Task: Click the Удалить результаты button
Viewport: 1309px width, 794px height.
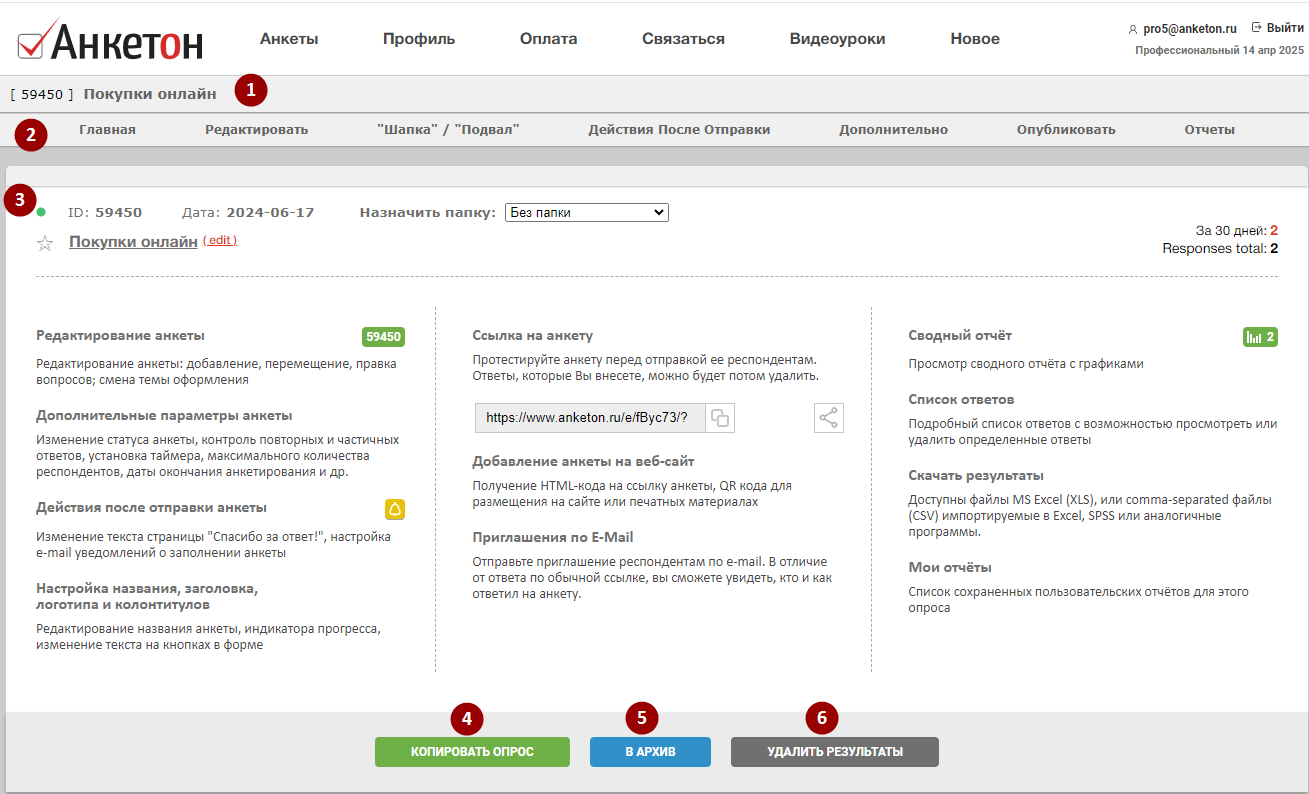Action: tap(834, 752)
